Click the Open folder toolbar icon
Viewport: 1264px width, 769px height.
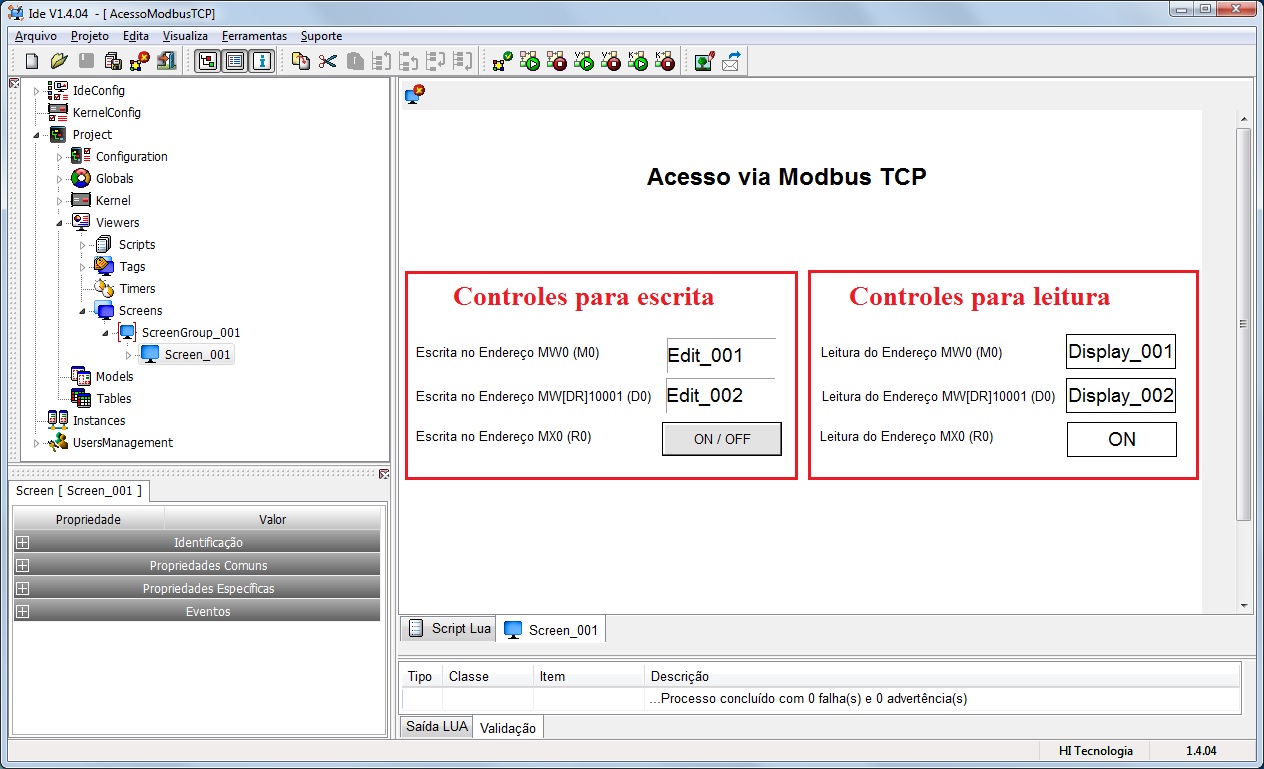59,61
